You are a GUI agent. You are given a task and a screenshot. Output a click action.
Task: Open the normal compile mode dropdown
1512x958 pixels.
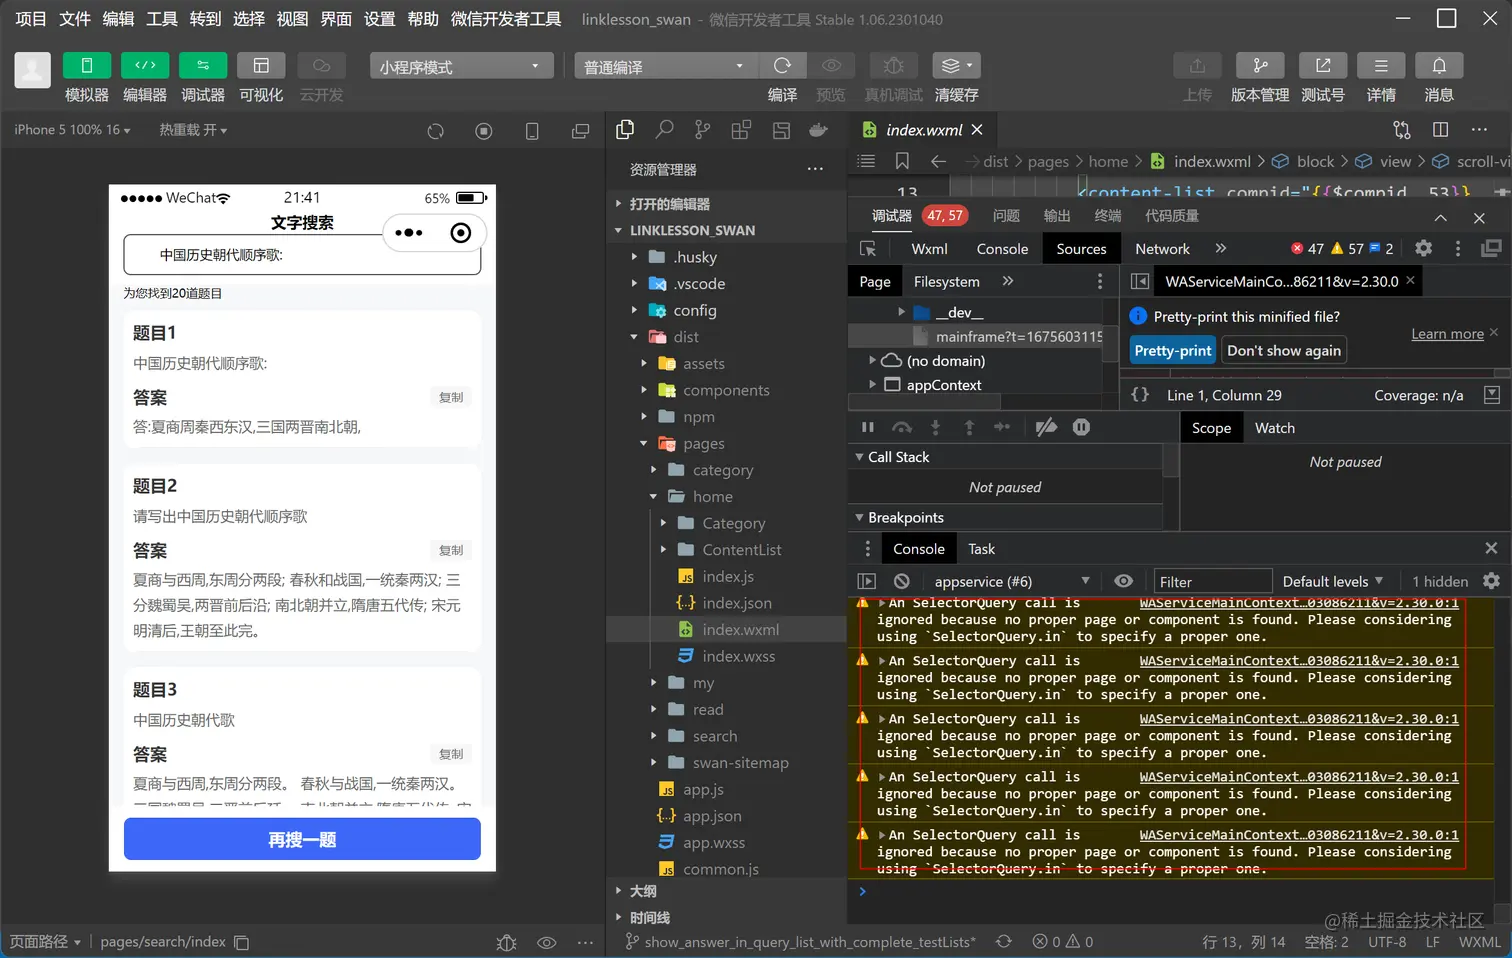666,66
